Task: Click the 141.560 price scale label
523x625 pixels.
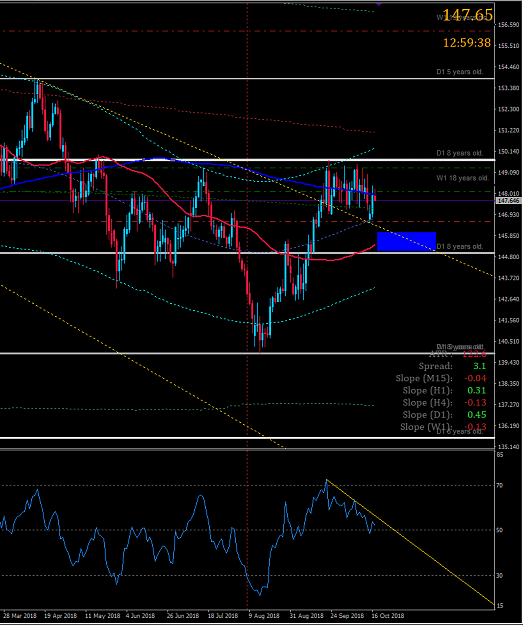Action: (x=509, y=320)
